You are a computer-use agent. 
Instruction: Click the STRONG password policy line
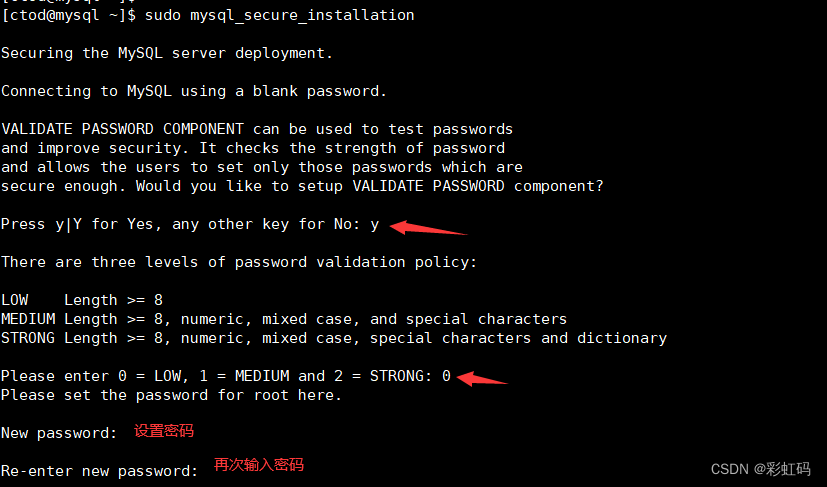click(x=334, y=338)
